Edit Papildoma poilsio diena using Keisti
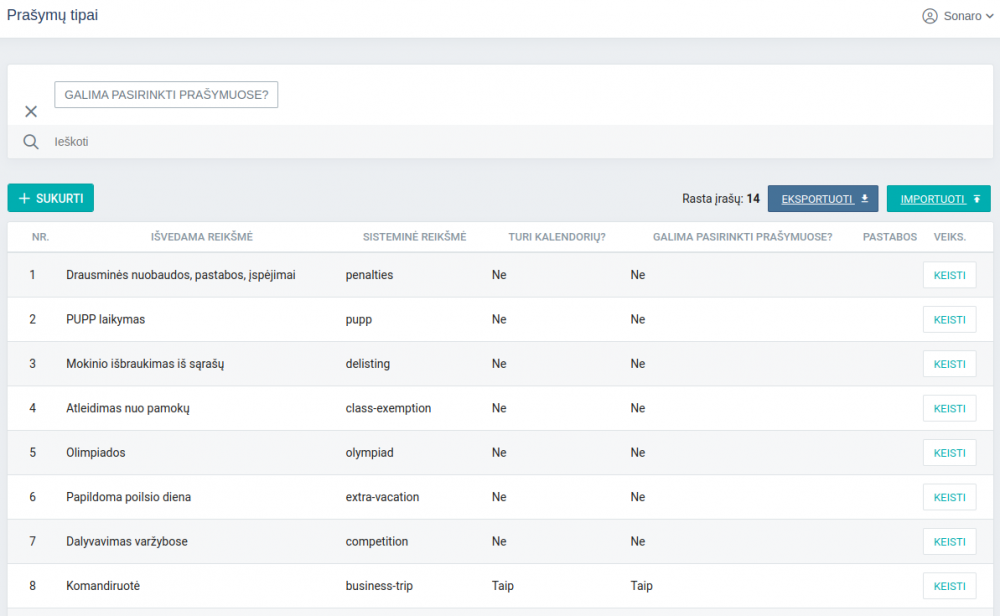Screen dimensions: 1000x616 pos(949,497)
